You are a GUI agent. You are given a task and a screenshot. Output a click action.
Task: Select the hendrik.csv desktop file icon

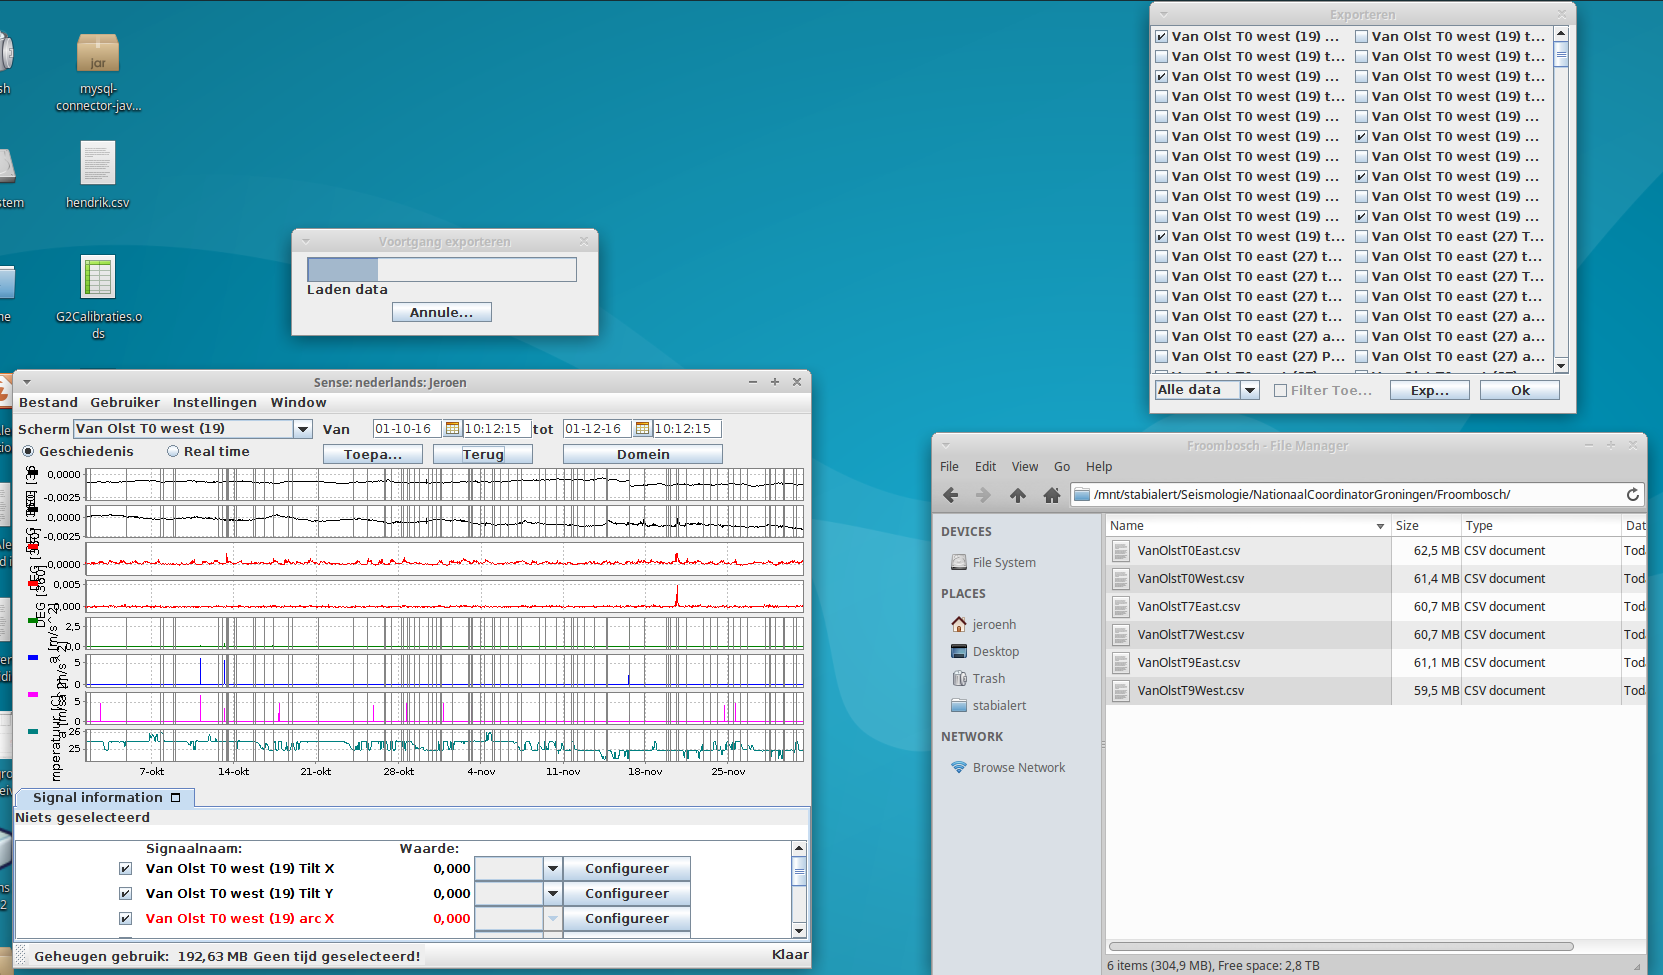coord(98,163)
